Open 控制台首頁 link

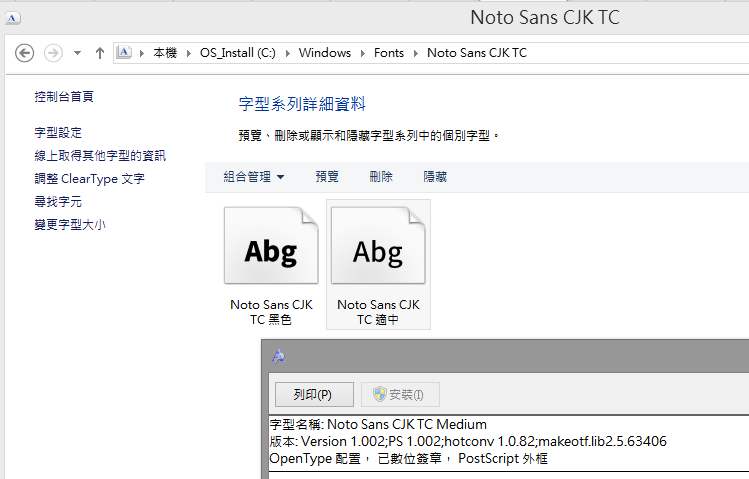point(64,96)
